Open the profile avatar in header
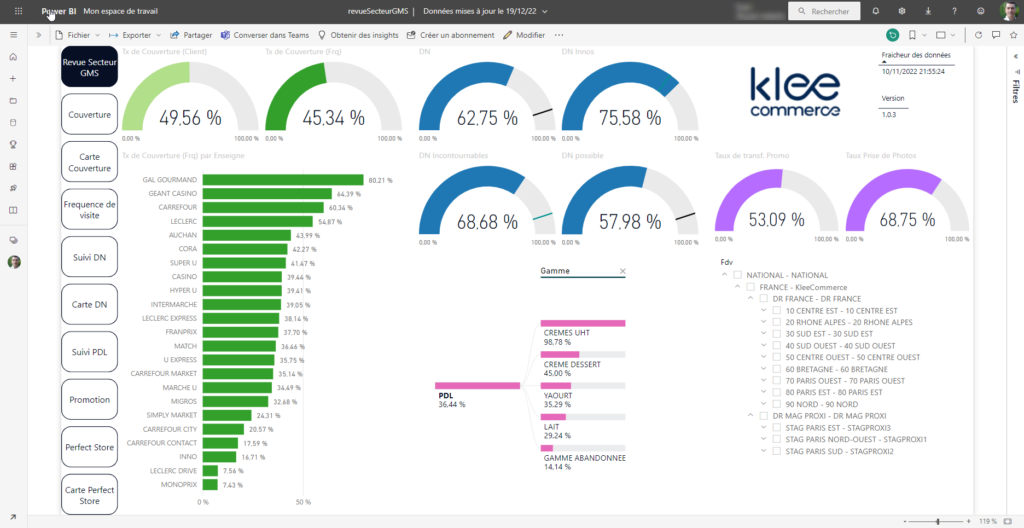The width and height of the screenshot is (1024, 528). (x=1009, y=11)
